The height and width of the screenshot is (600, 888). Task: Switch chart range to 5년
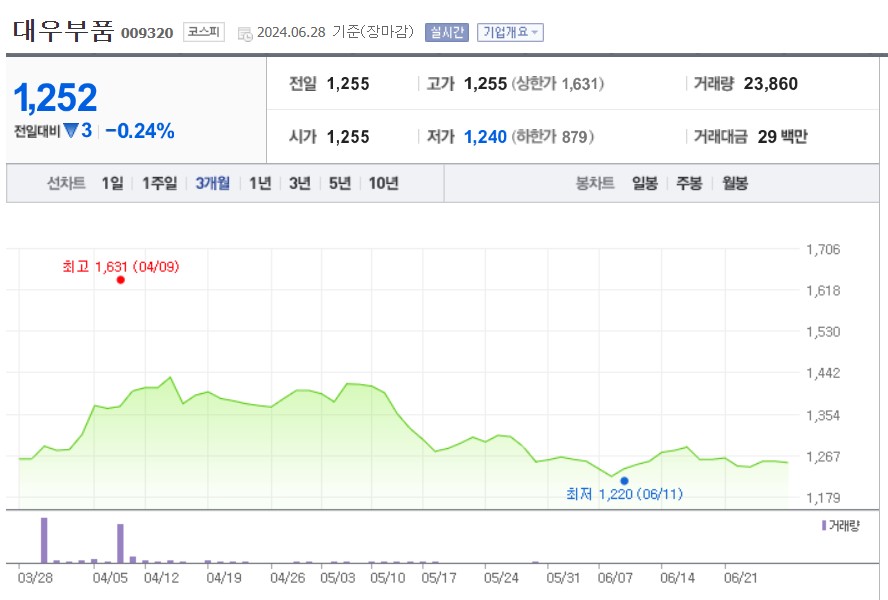340,183
